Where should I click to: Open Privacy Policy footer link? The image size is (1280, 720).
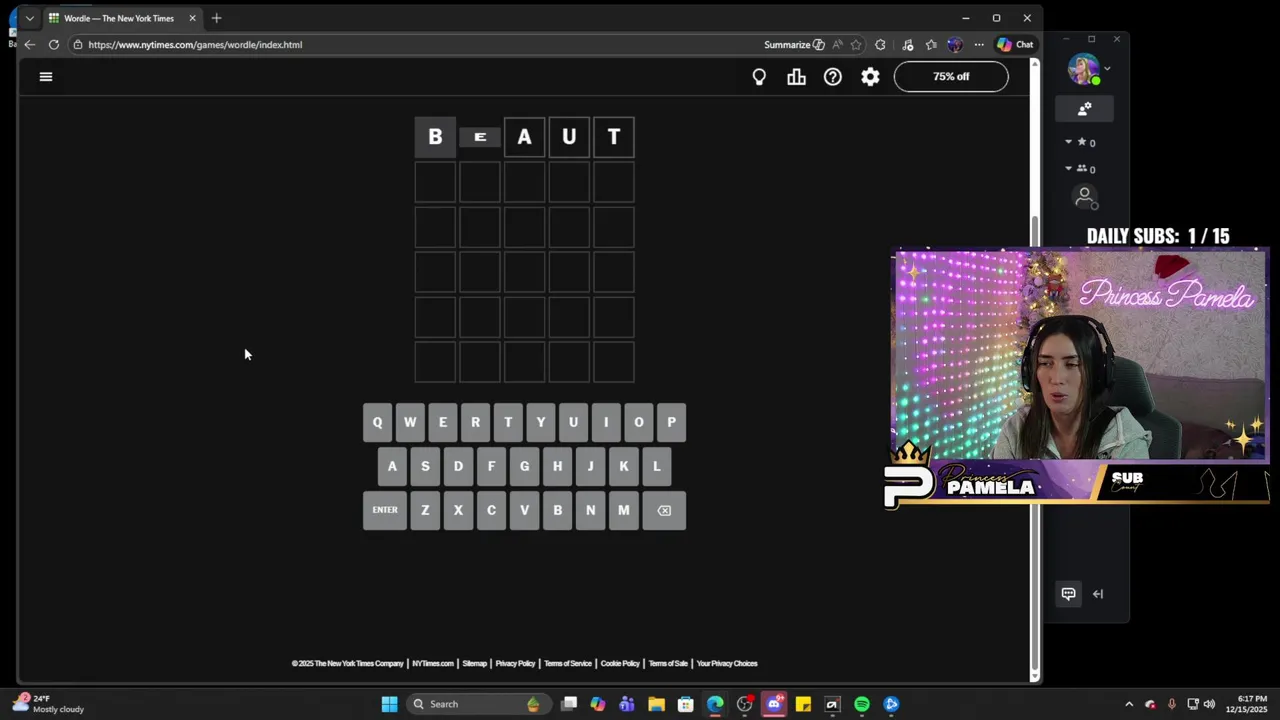point(515,664)
